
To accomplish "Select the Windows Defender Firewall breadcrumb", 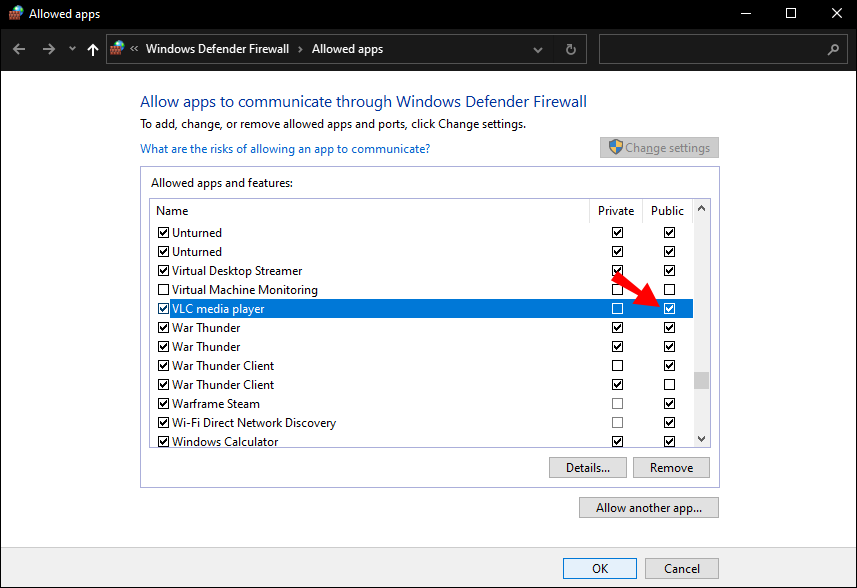I will coord(217,49).
